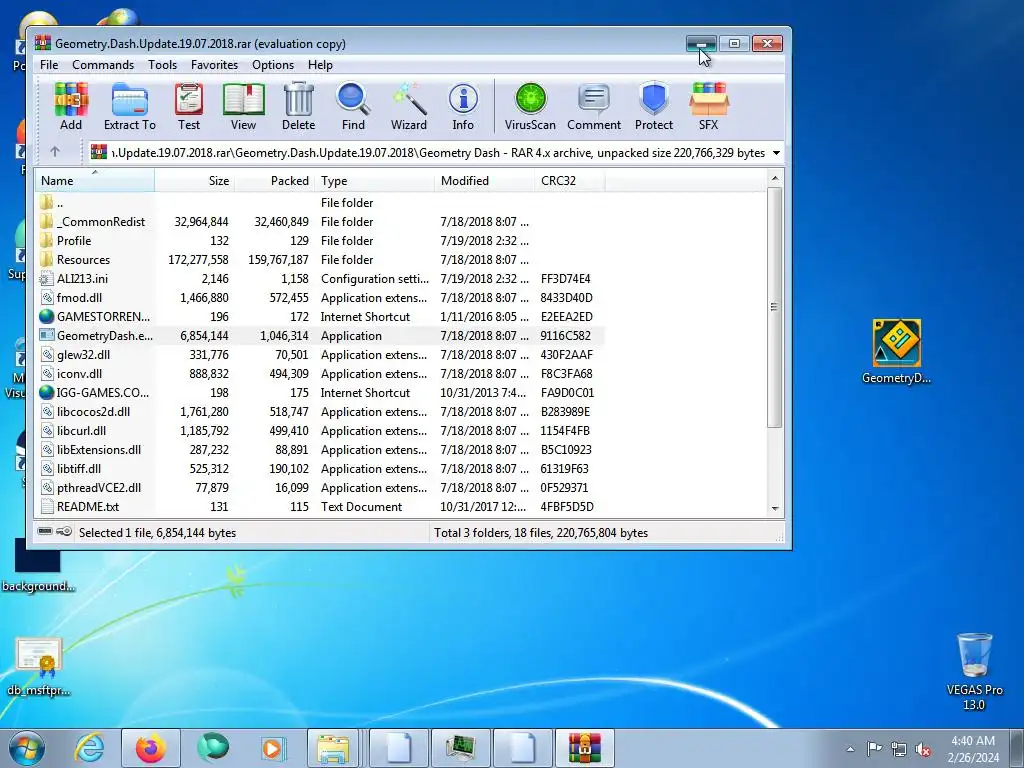Click the scrollbar down arrow
1024x768 pixels.
tap(775, 508)
